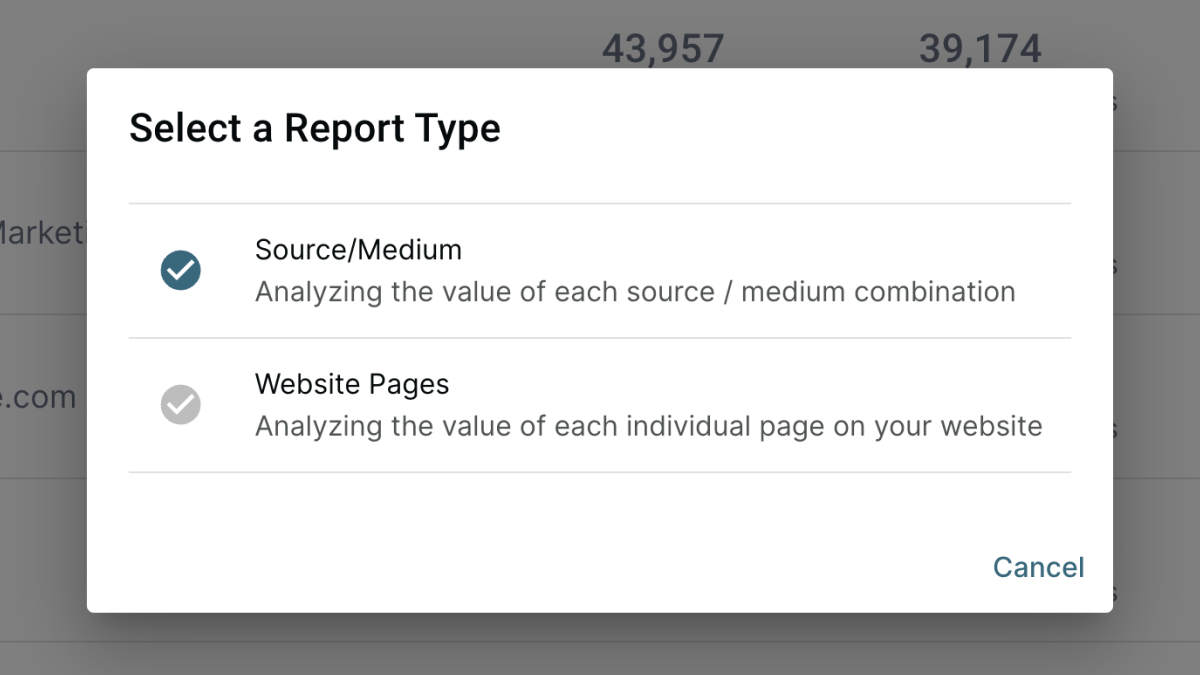Click the partially hidden '.com' text at left
The image size is (1200, 675).
pos(40,397)
